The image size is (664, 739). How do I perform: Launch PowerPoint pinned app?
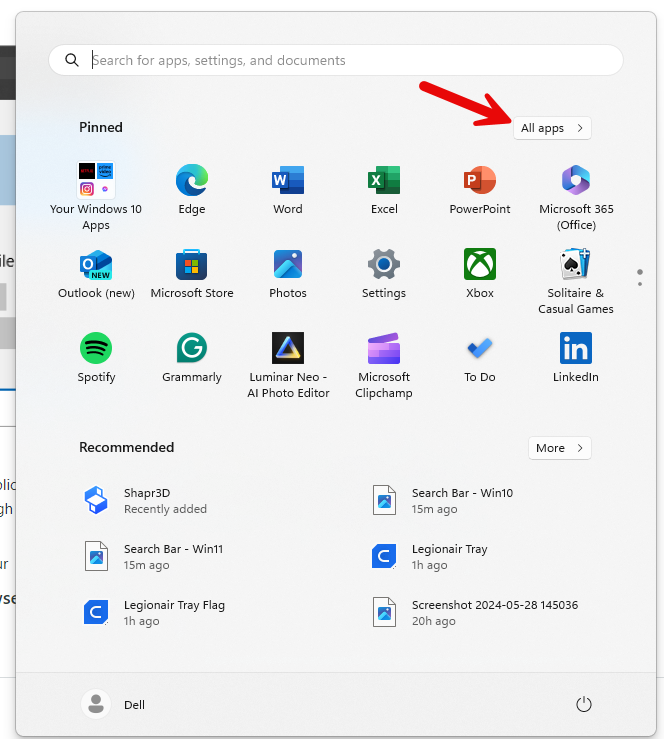480,189
